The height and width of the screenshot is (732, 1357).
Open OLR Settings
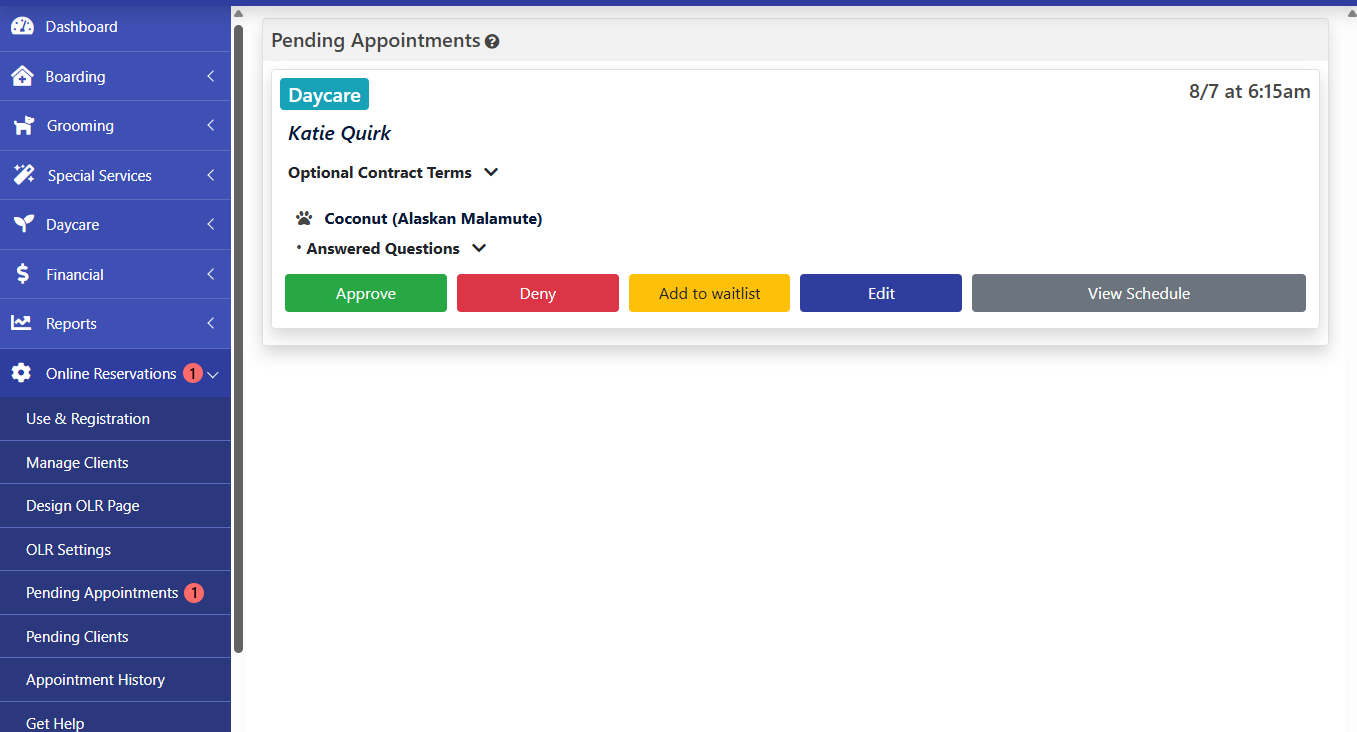[x=115, y=550]
